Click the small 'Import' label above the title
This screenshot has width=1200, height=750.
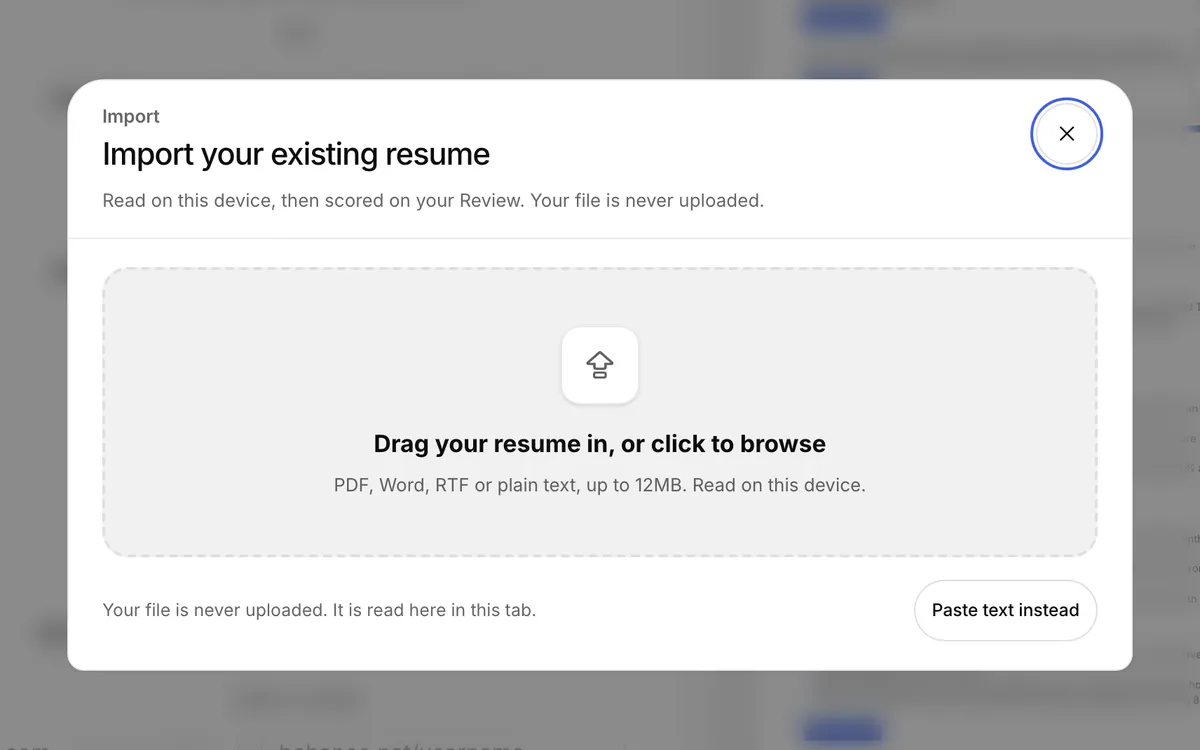(131, 116)
